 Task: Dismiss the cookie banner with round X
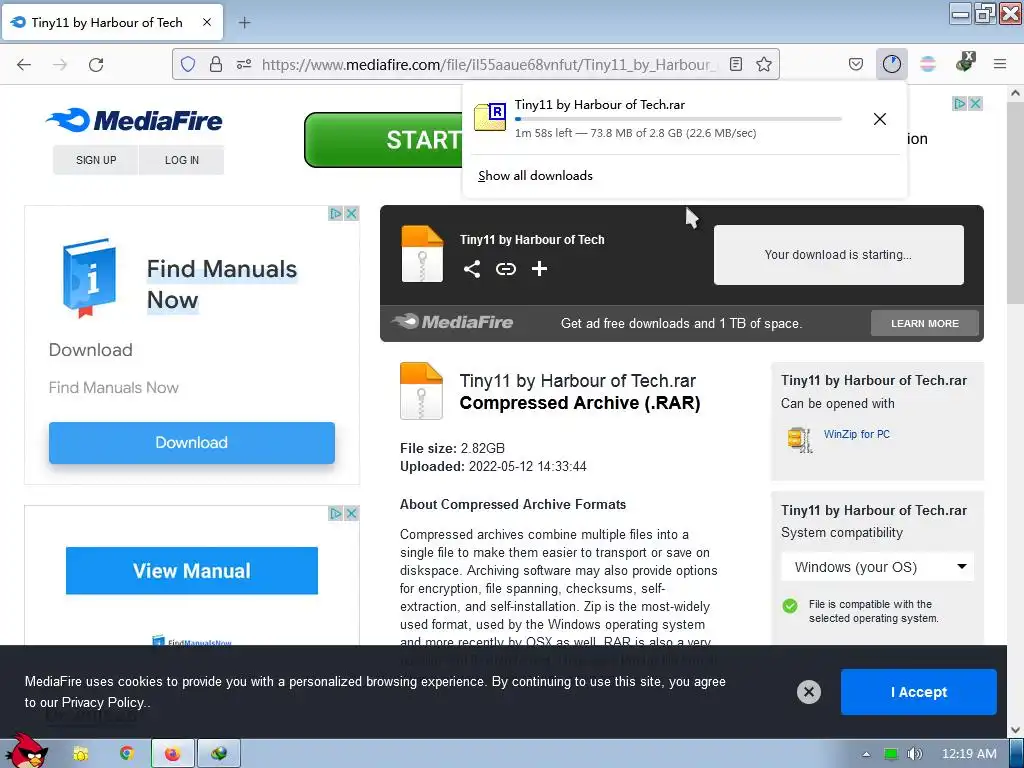[x=808, y=692]
